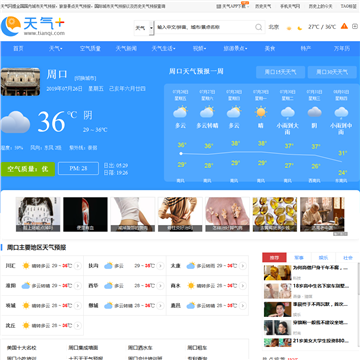Viewport: 360px width, 360px height.
Task: Open the 美食 navigation item
Action: (270, 49)
